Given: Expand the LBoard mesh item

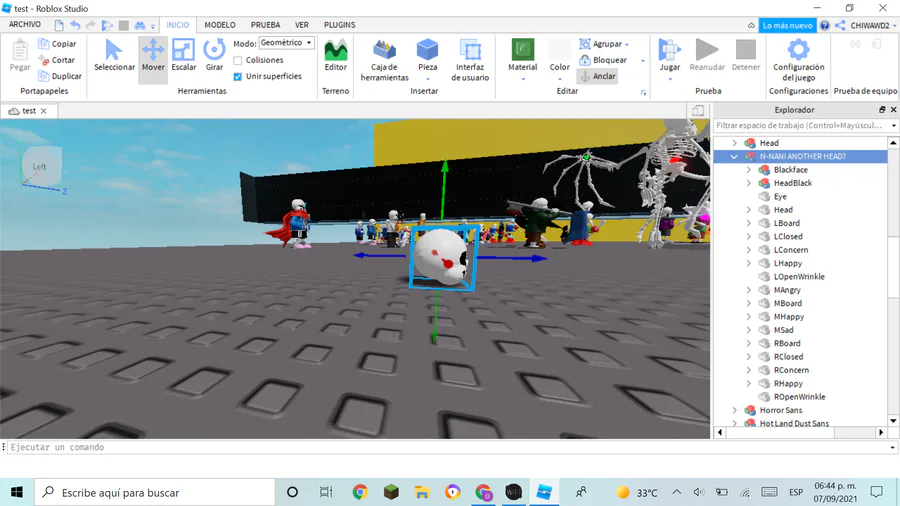Looking at the screenshot, I should click(748, 223).
